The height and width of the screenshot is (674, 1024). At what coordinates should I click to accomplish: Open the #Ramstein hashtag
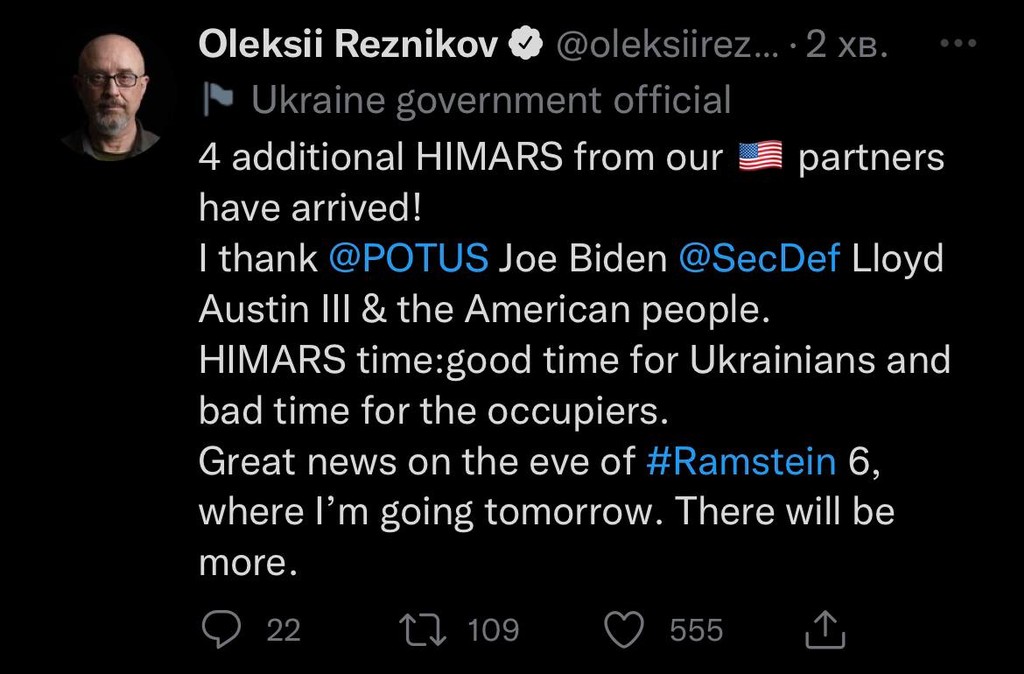coord(741,461)
